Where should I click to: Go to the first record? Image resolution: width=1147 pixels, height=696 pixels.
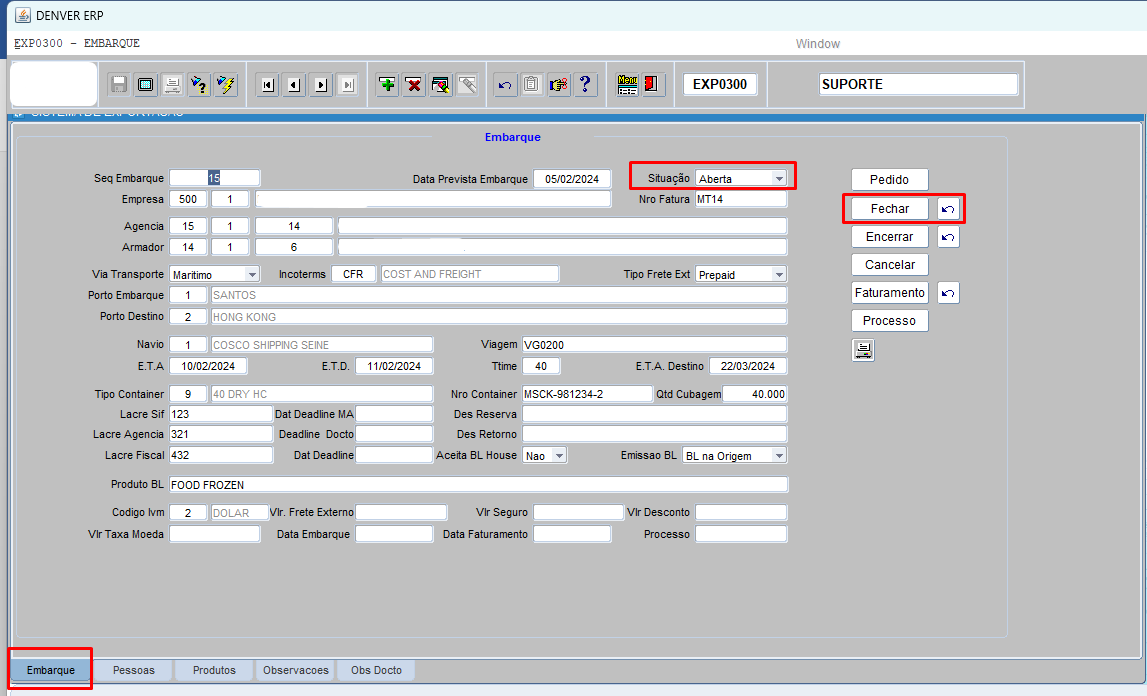(x=267, y=85)
